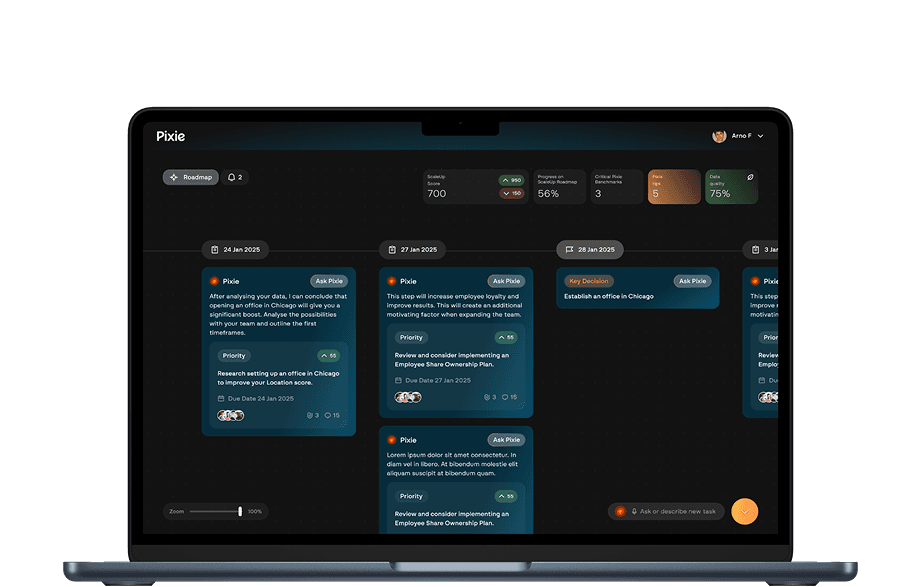Collapse the 55 priority chevron on the Chicago card
Viewport: 914px width, 587px height.
(x=327, y=355)
